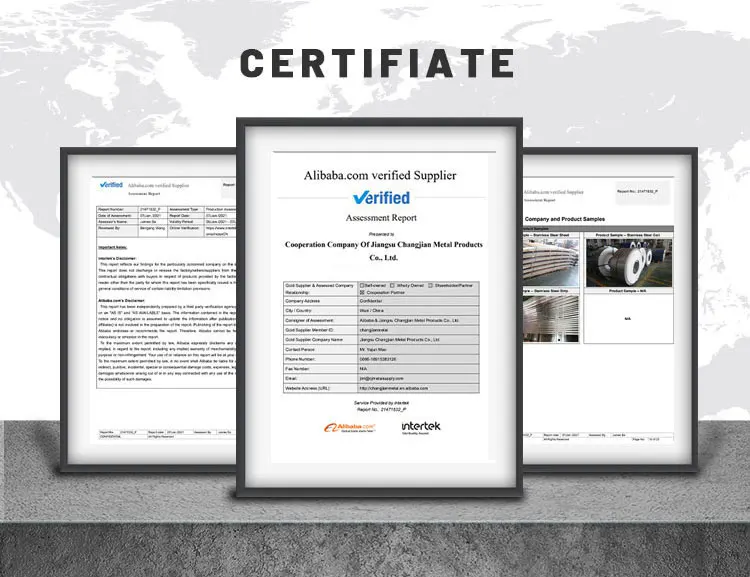Click 'Alibaba.com's Disclaimer' heading
750x577 pixels.
(x=121, y=301)
